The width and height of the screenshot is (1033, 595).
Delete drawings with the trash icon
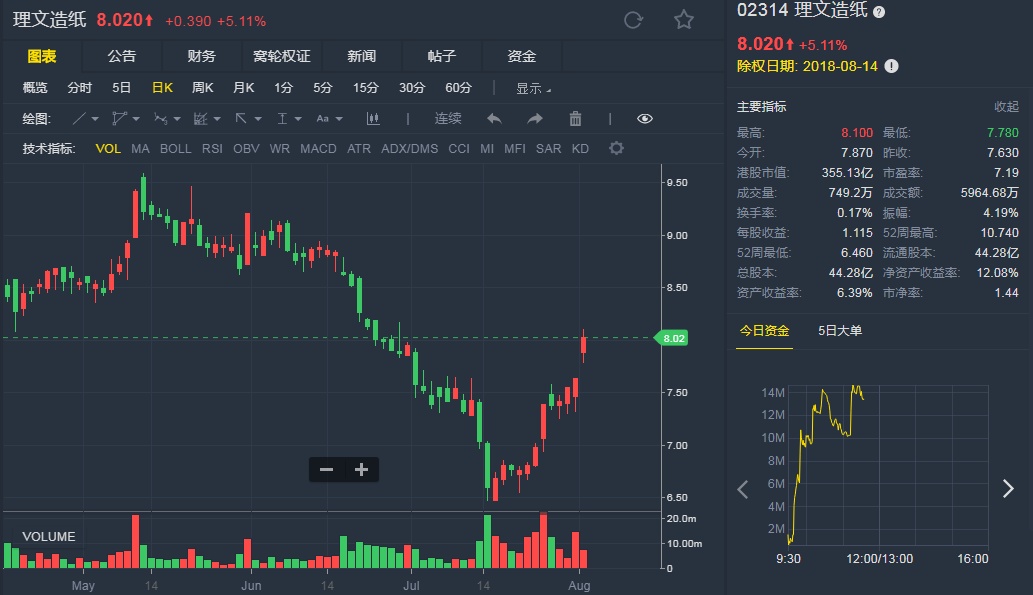pyautogui.click(x=575, y=118)
